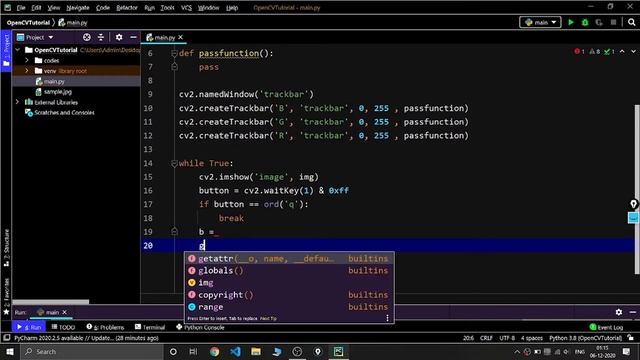
Task: Open sample.jpg in Project tree
Action: [58, 92]
